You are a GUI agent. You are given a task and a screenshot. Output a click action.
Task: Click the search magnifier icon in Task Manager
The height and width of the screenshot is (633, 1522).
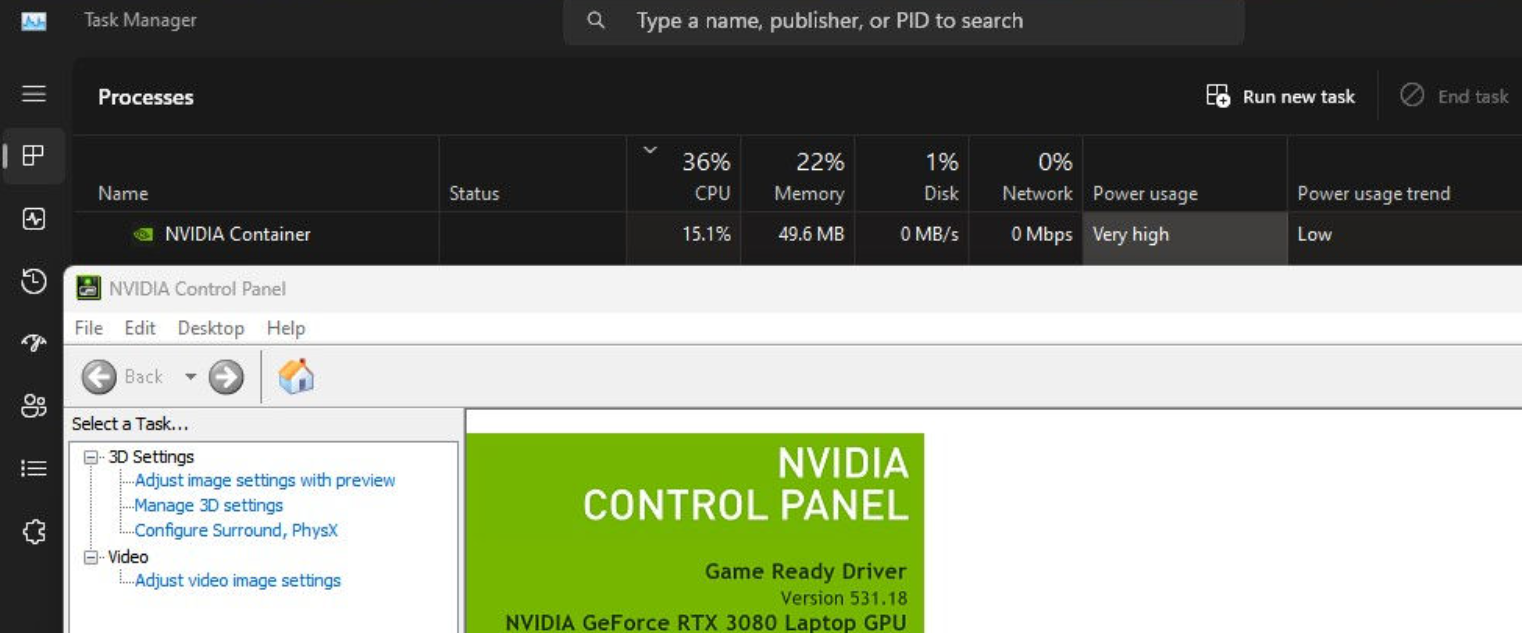coord(596,20)
